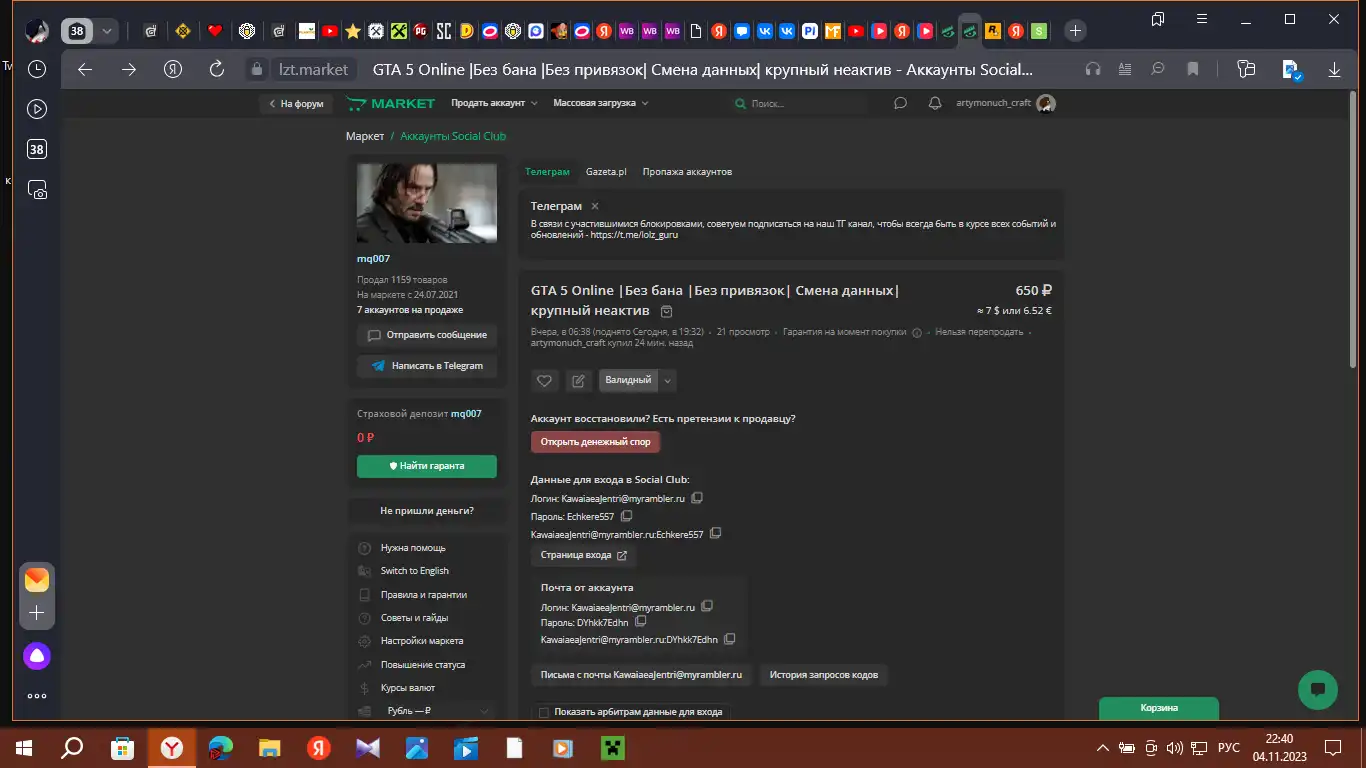Open 'История запросов кодов' button
The width and height of the screenshot is (1366, 768).
coord(824,675)
